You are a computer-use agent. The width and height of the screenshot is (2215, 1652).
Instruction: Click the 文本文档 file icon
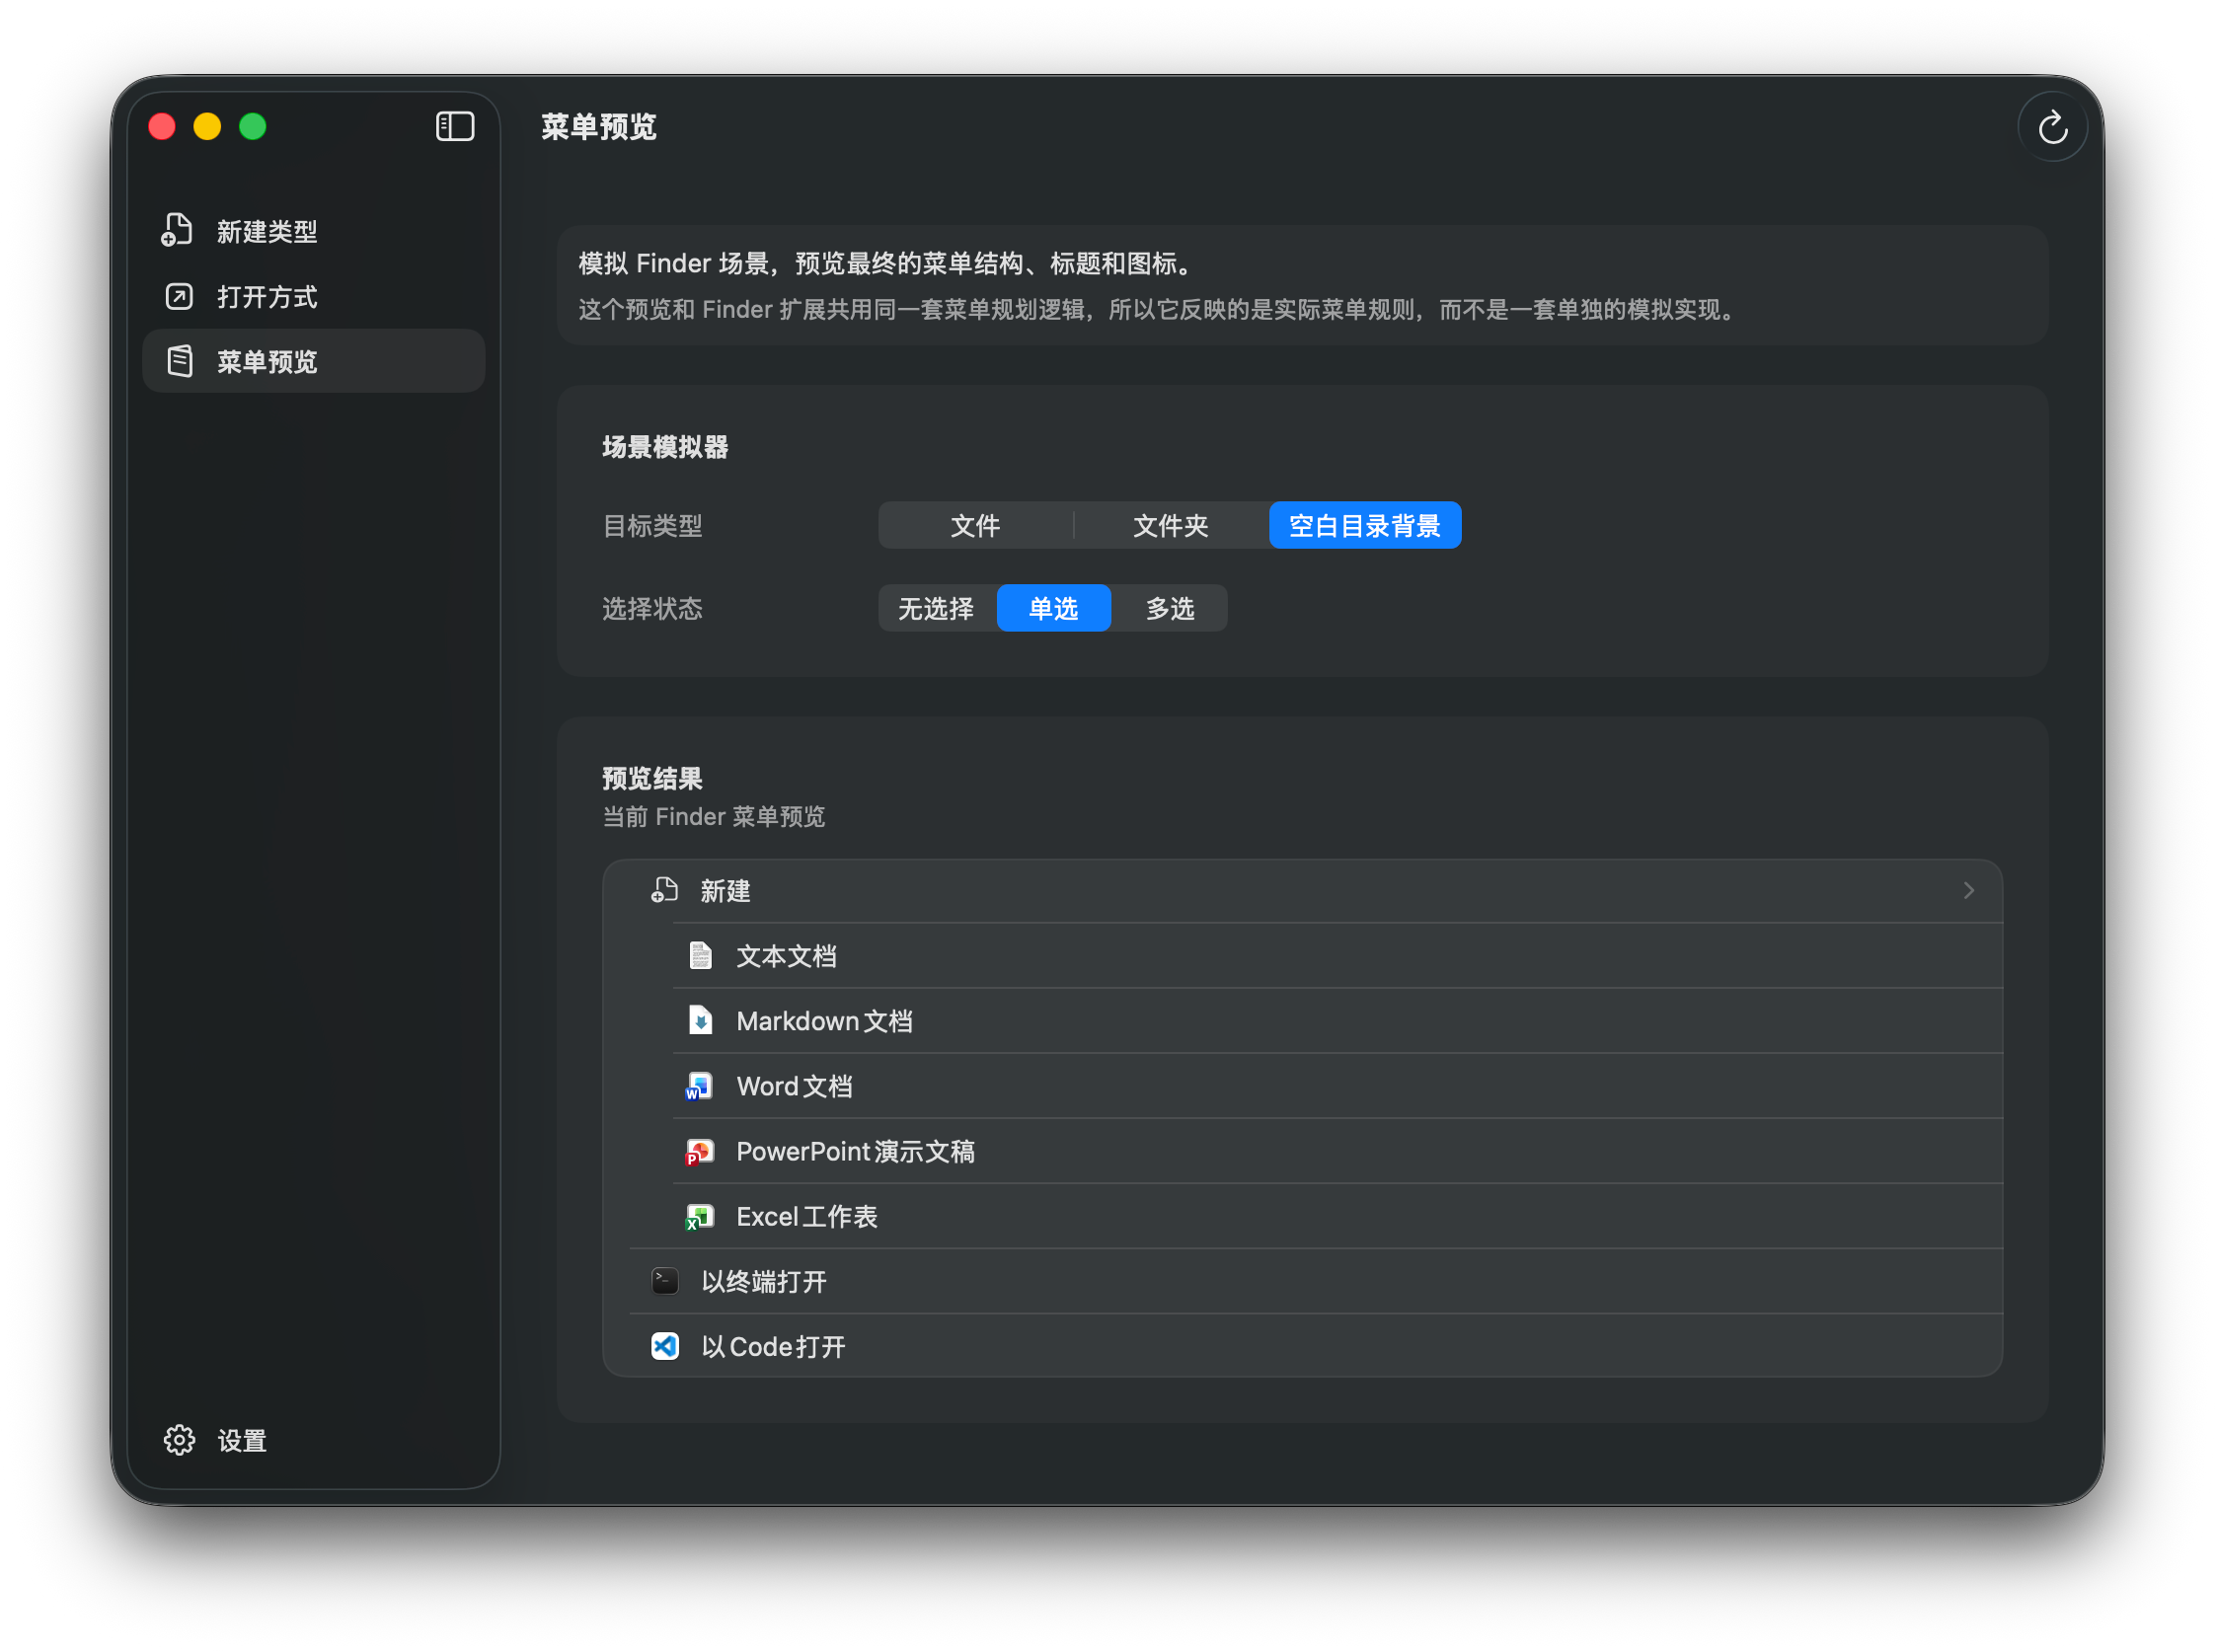[701, 956]
